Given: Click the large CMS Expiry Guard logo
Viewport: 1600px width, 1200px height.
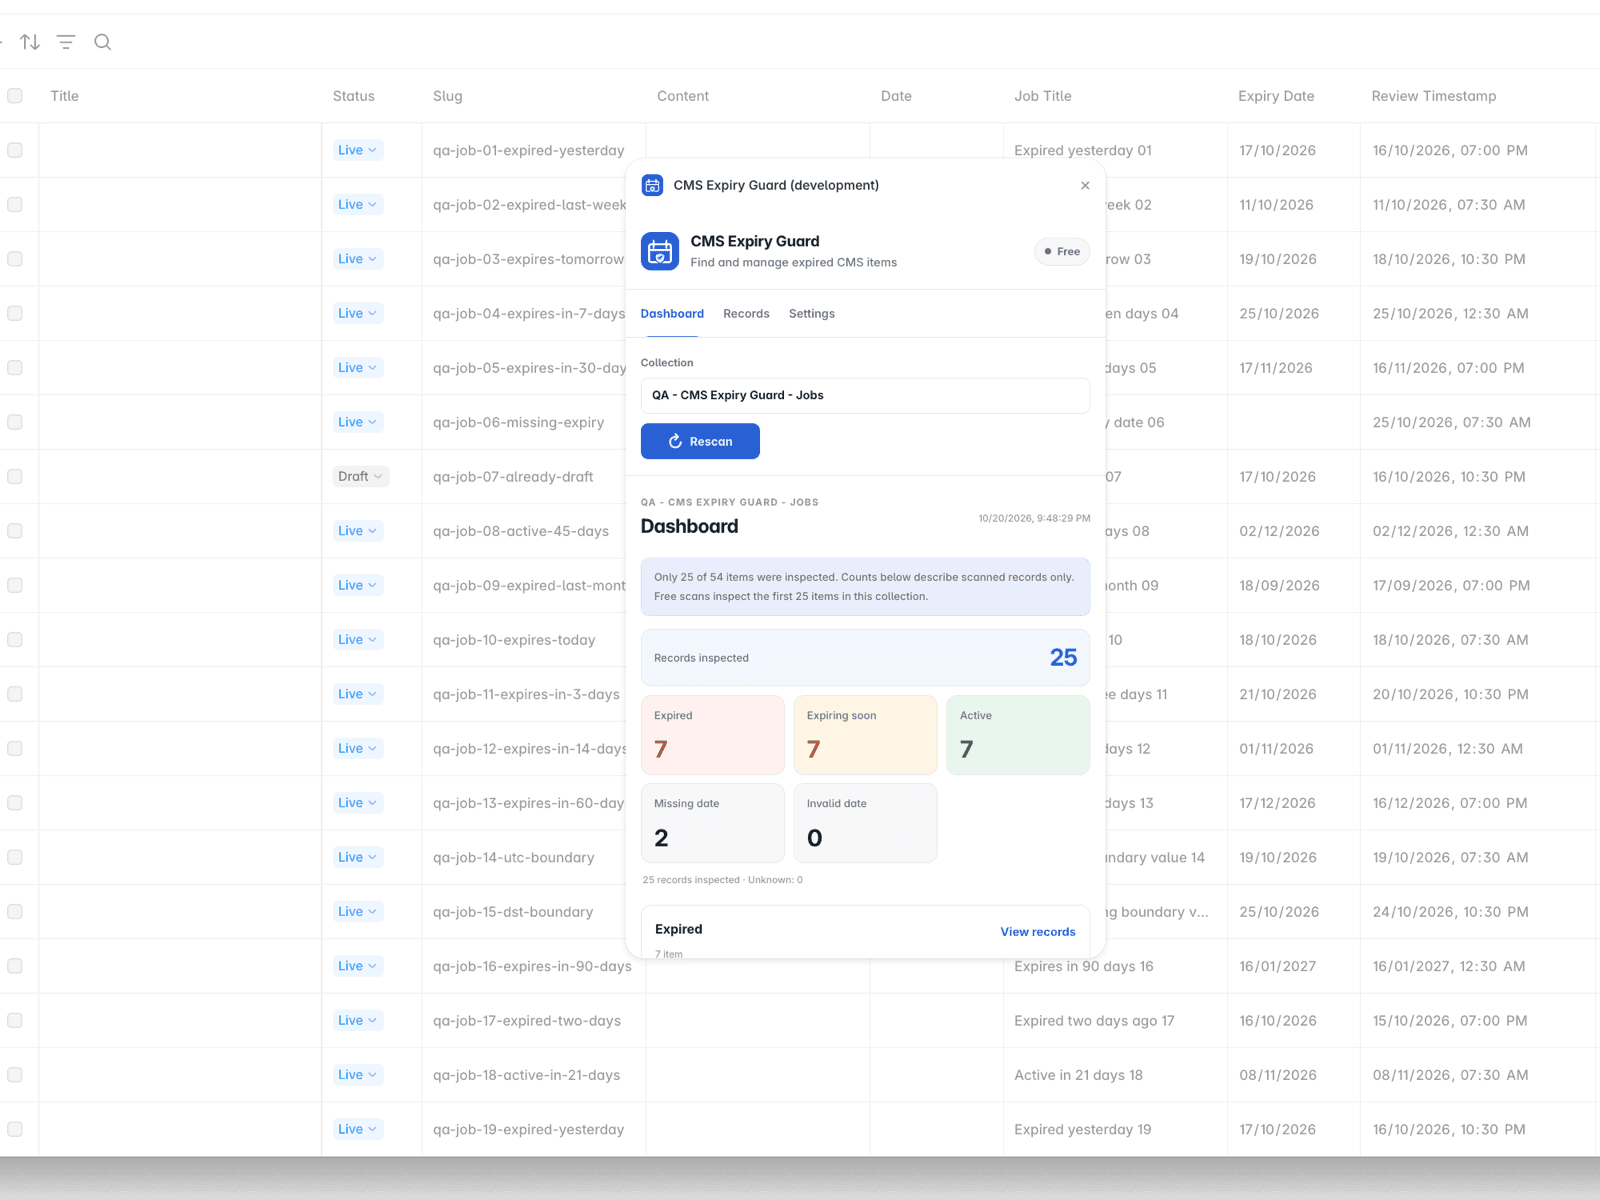Looking at the screenshot, I should [660, 251].
